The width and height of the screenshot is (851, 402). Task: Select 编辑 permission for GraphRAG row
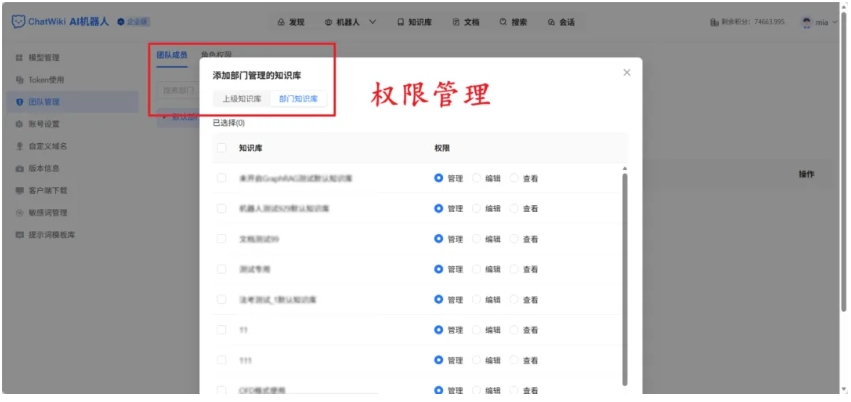tap(477, 178)
